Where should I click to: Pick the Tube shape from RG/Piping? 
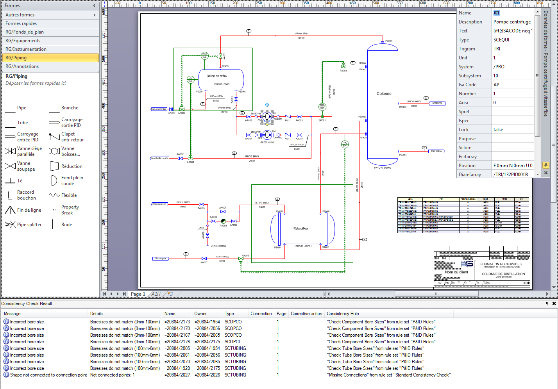(x=16, y=123)
